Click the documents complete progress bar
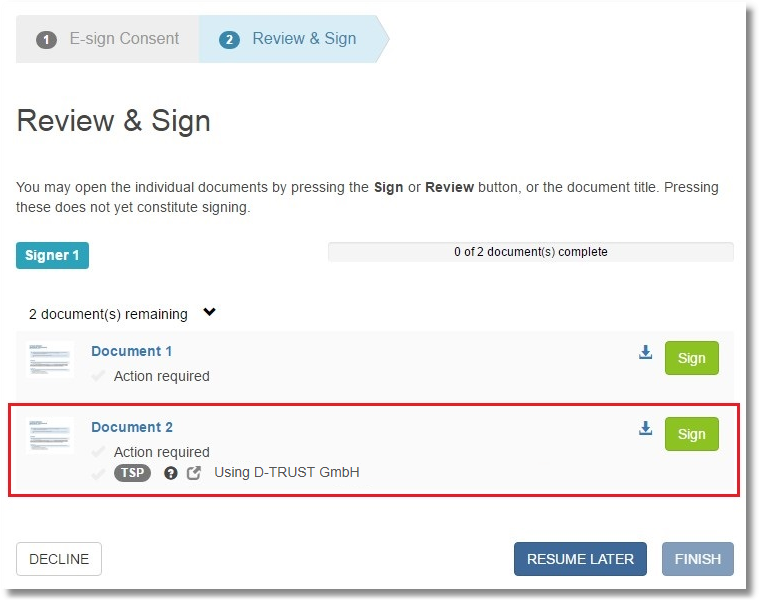 (x=530, y=252)
